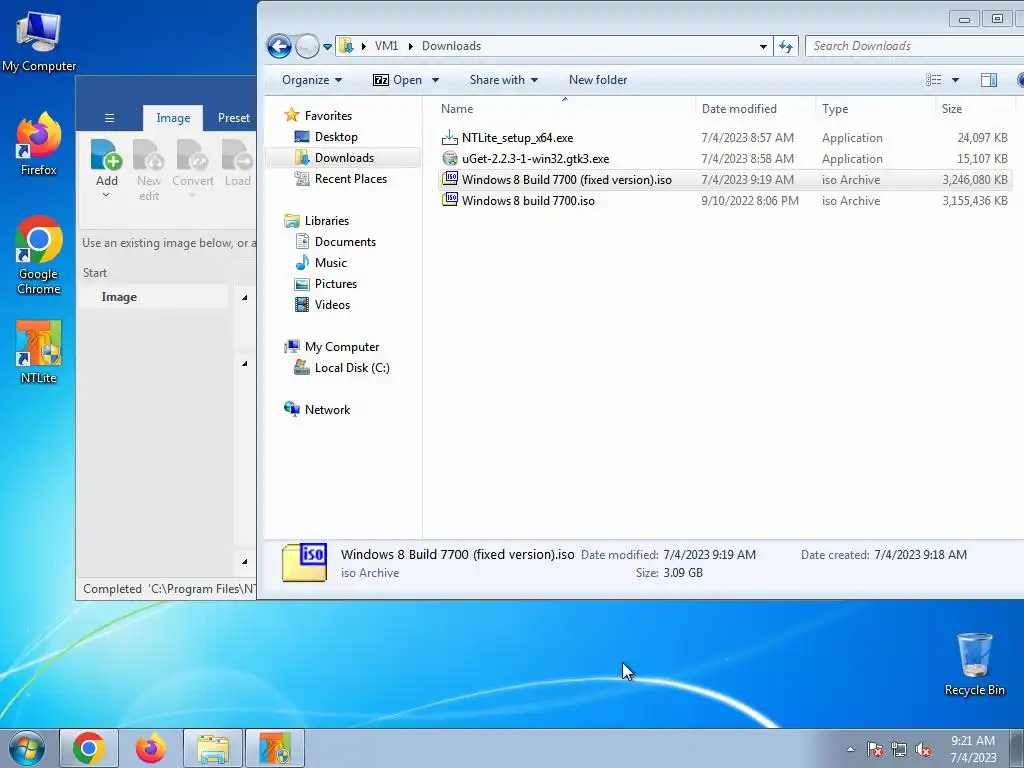Open the clock showing 9:21 AM
The width and height of the screenshot is (1024, 768).
tap(973, 749)
